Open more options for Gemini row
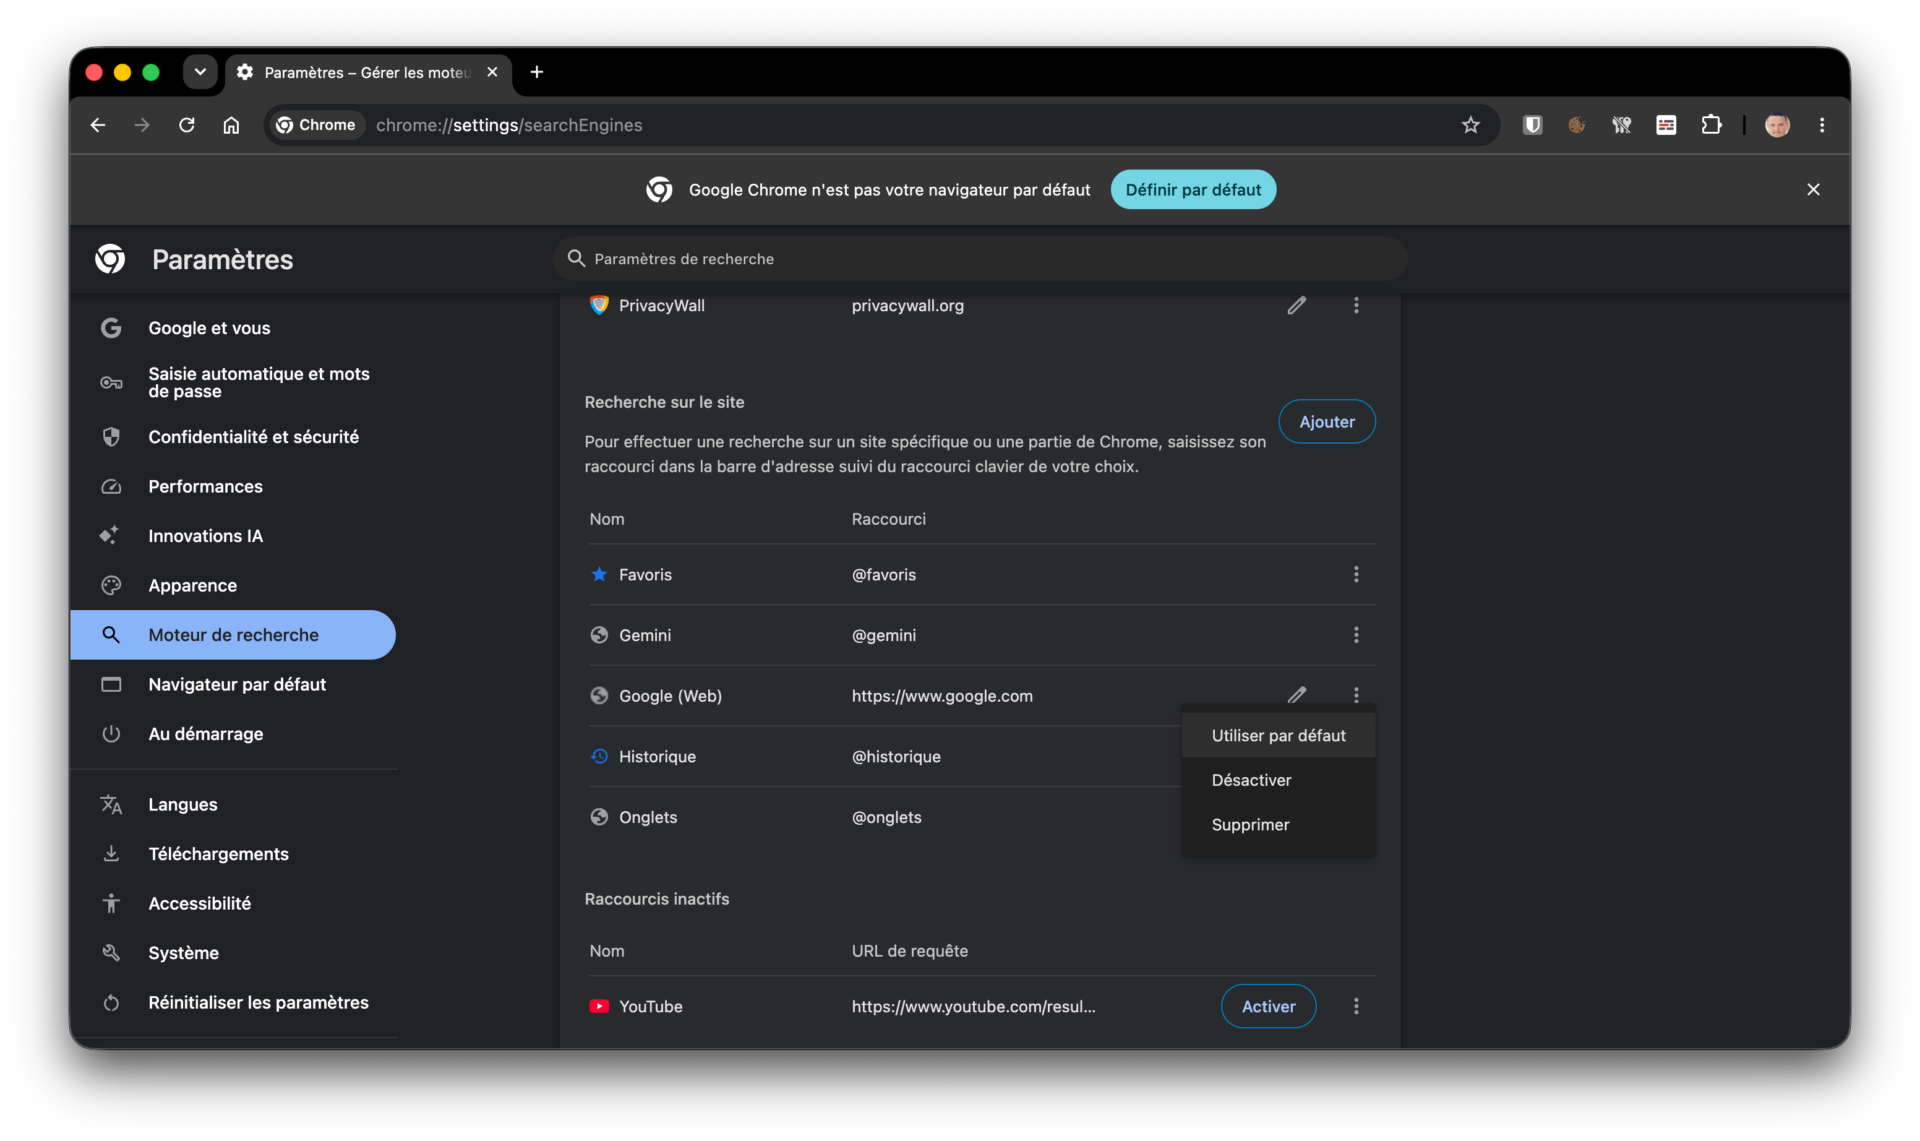This screenshot has height=1141, width=1920. click(1356, 635)
